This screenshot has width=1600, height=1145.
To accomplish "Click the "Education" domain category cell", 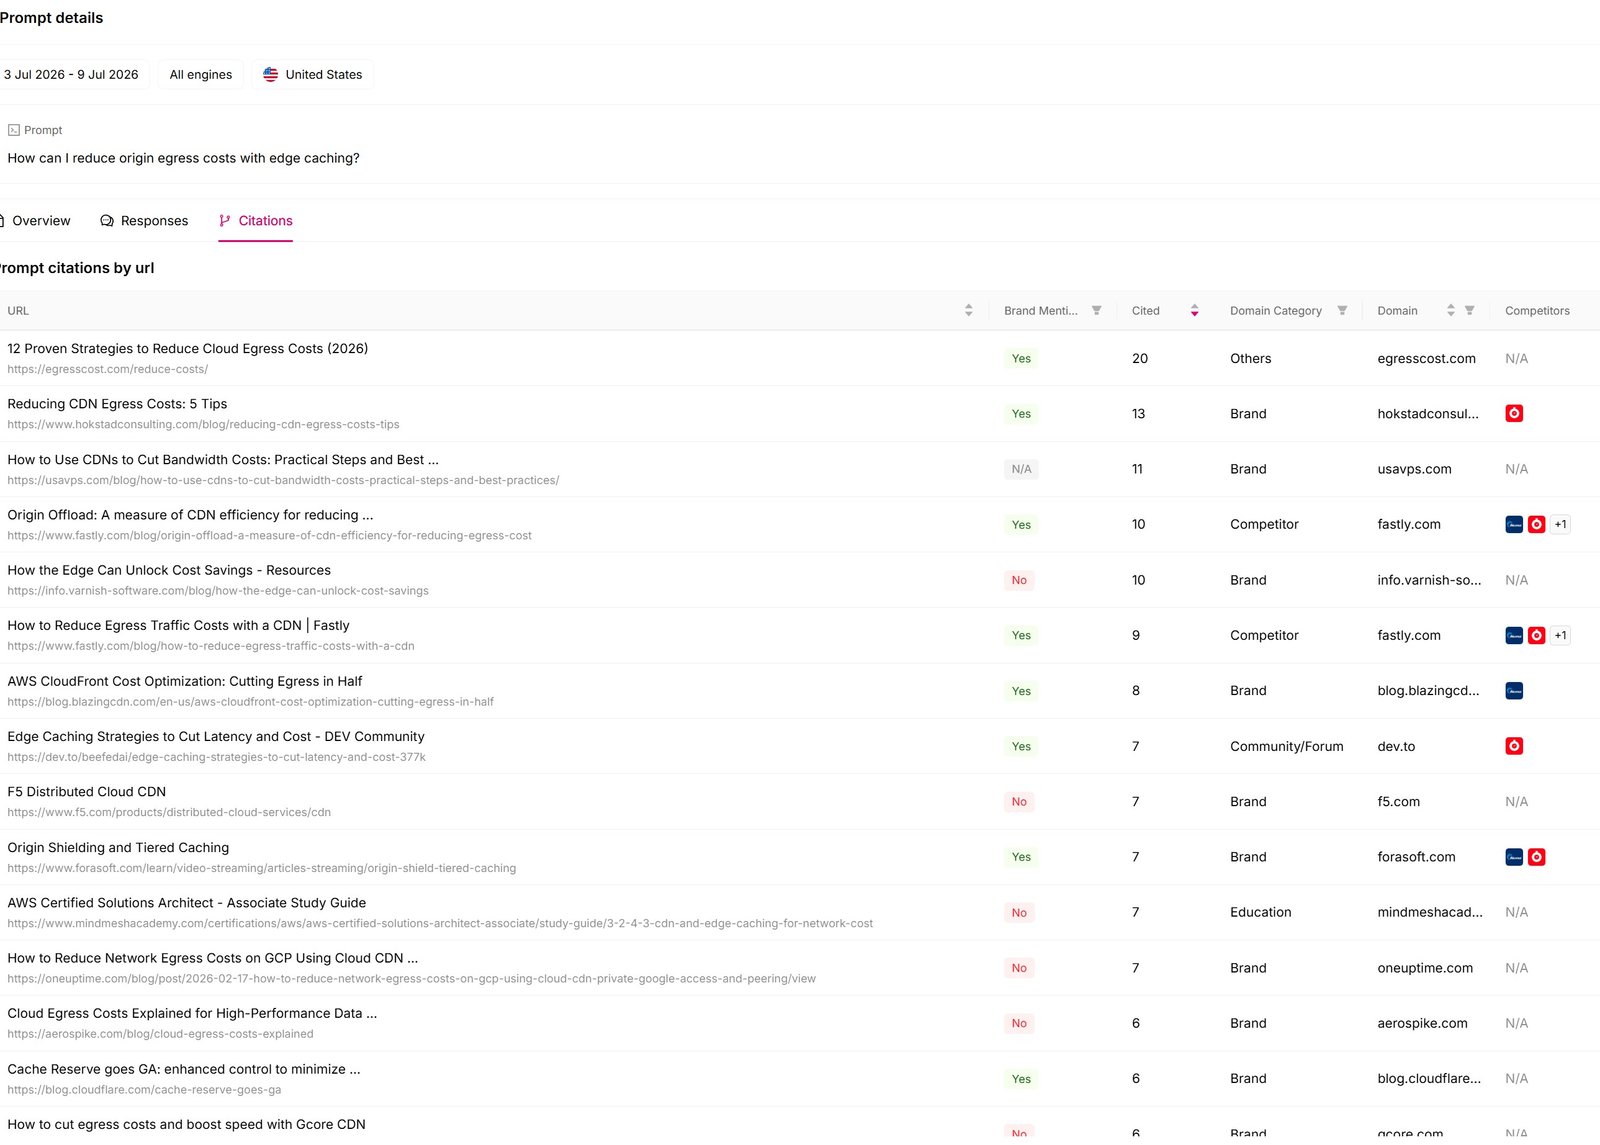I will (1260, 913).
